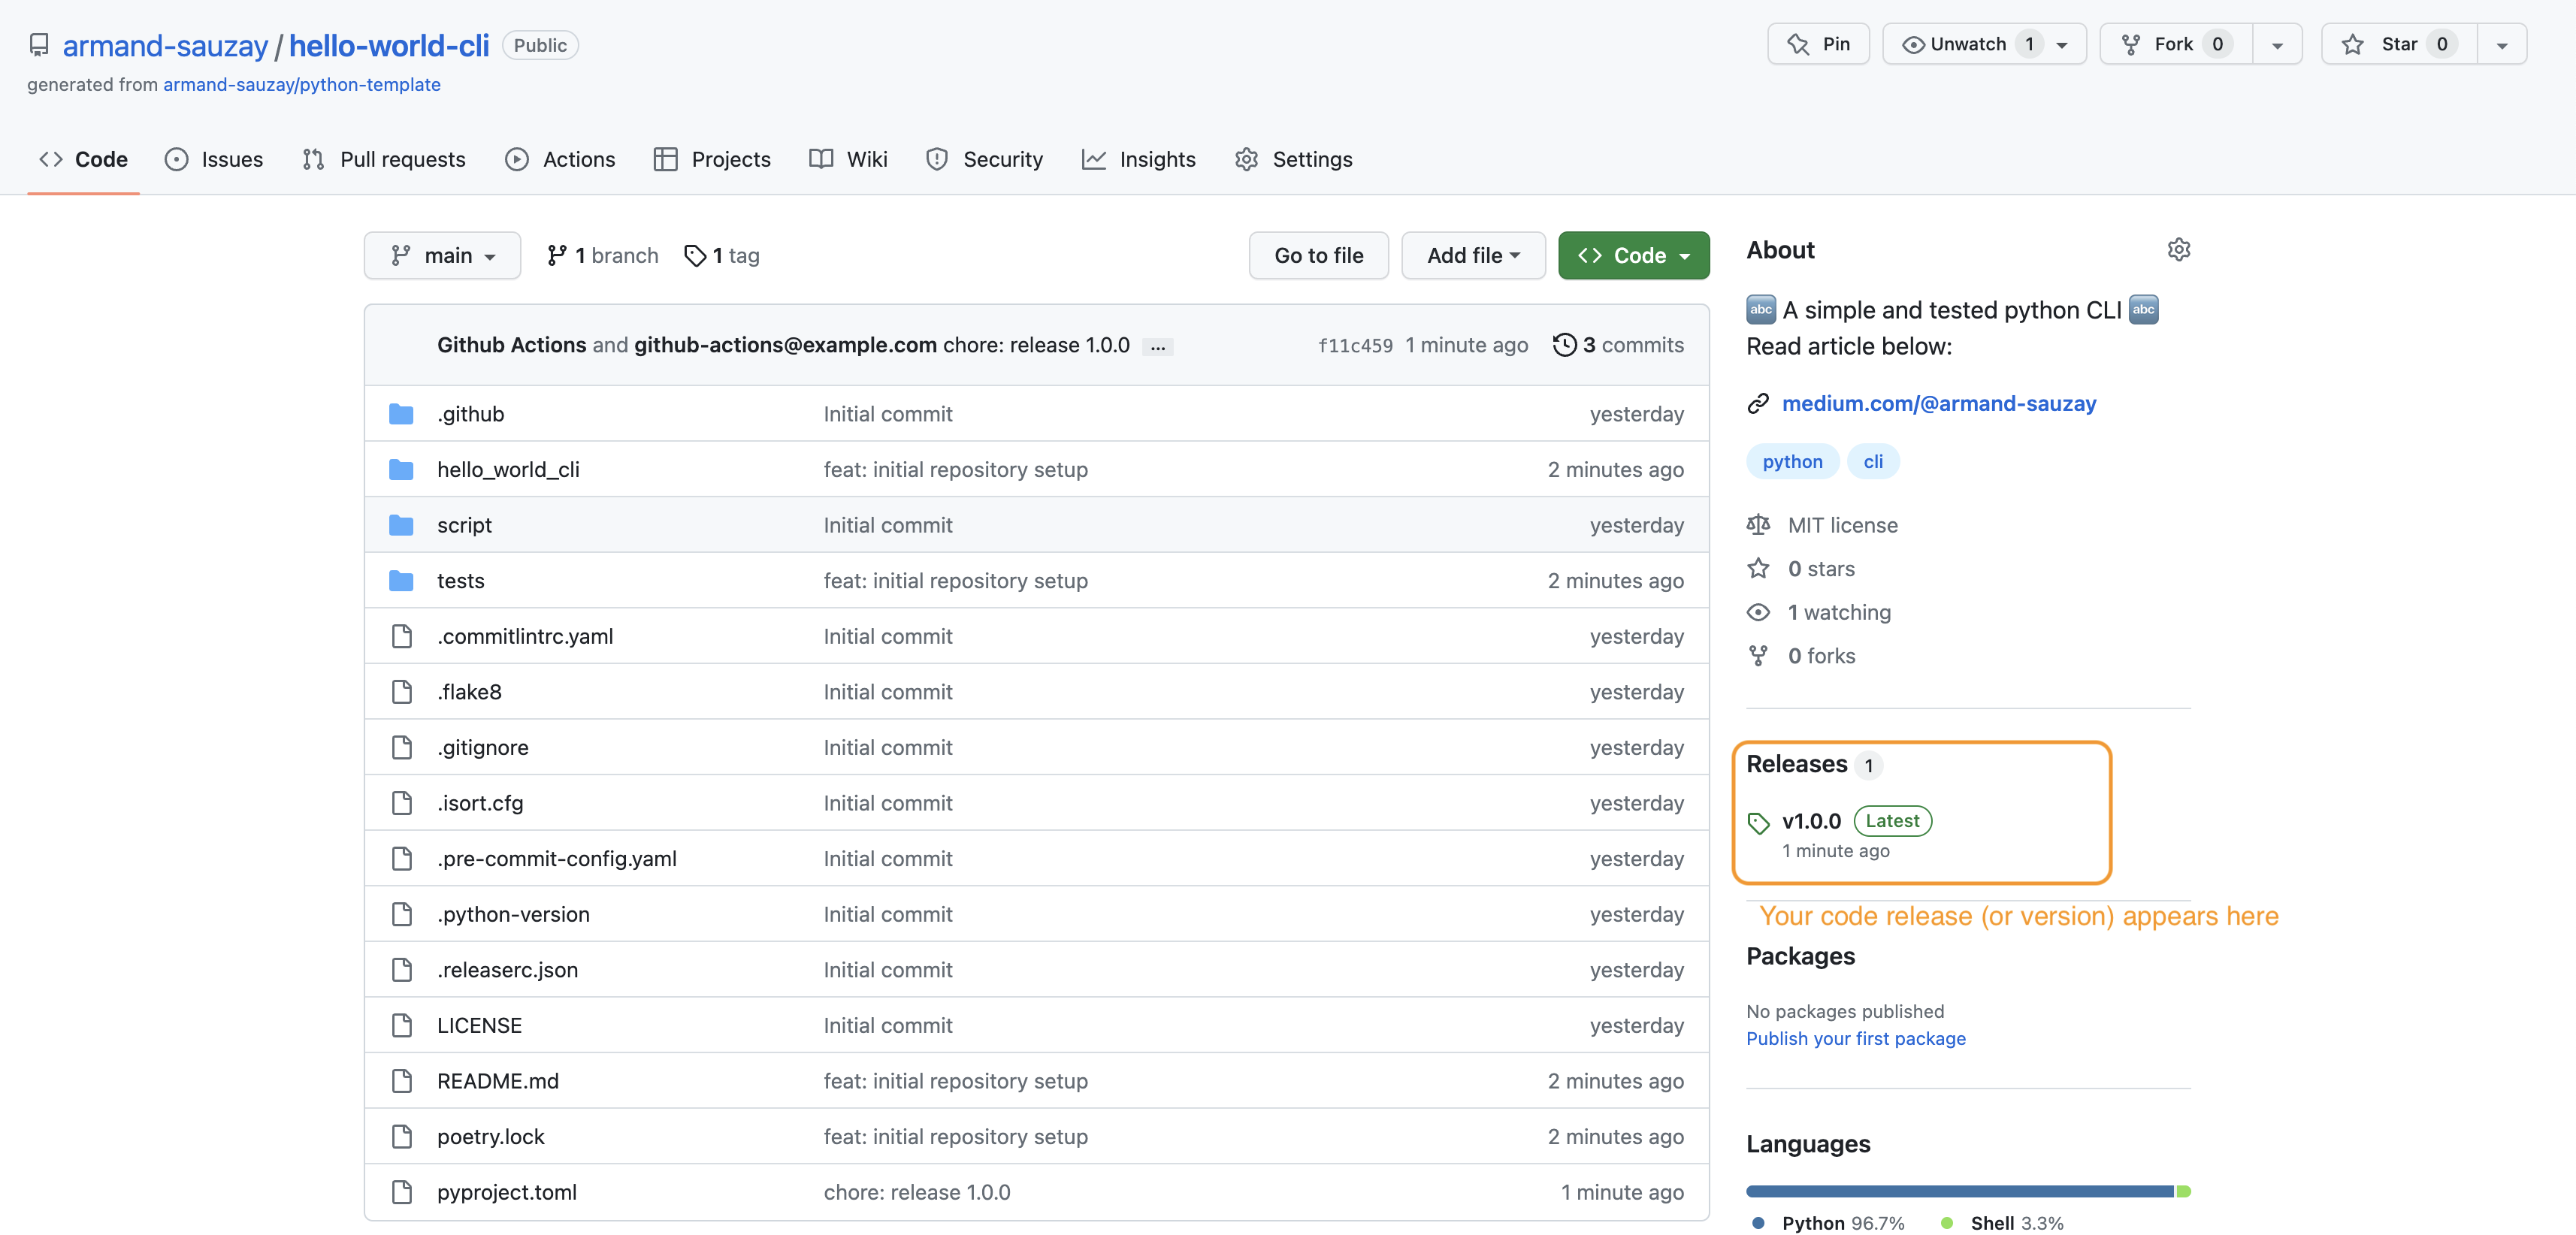This screenshot has height=1235, width=2576.
Task: Switch to the Issues tab
Action: 214,160
